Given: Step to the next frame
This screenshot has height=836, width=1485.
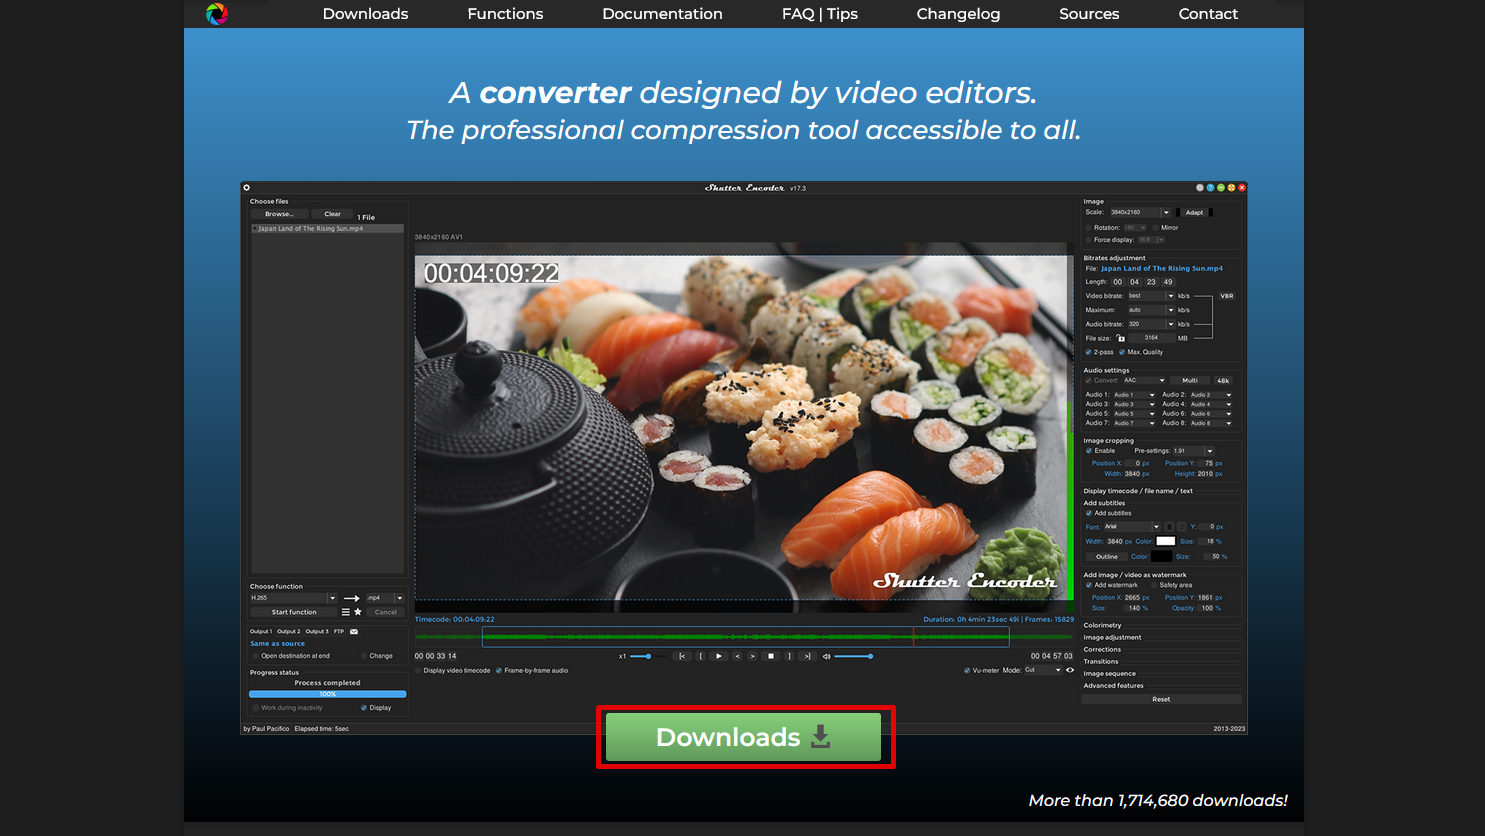Looking at the screenshot, I should tap(753, 656).
